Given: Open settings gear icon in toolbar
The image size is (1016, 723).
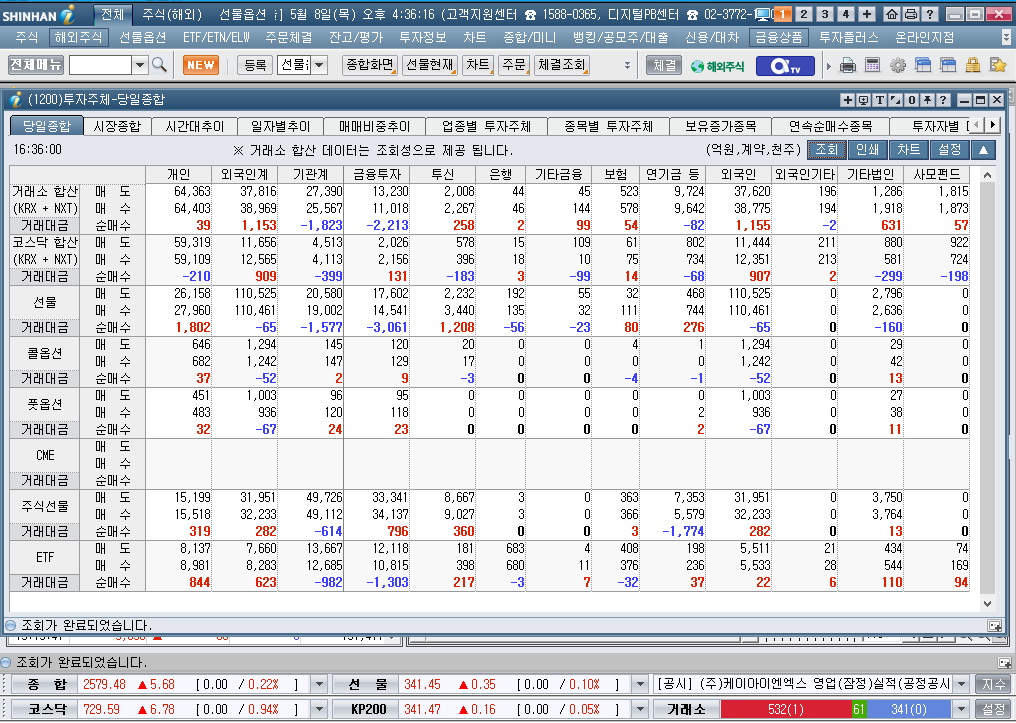Looking at the screenshot, I should click(897, 65).
